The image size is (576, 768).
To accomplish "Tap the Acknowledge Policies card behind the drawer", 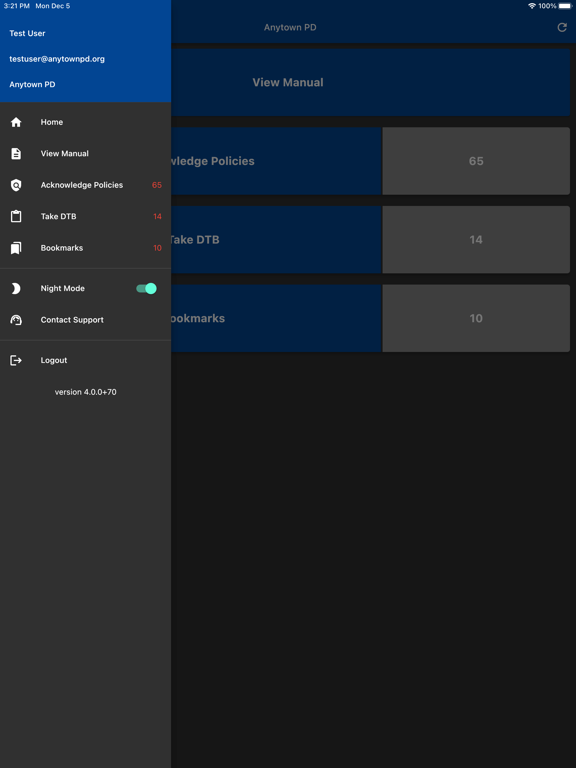I will (277, 161).
